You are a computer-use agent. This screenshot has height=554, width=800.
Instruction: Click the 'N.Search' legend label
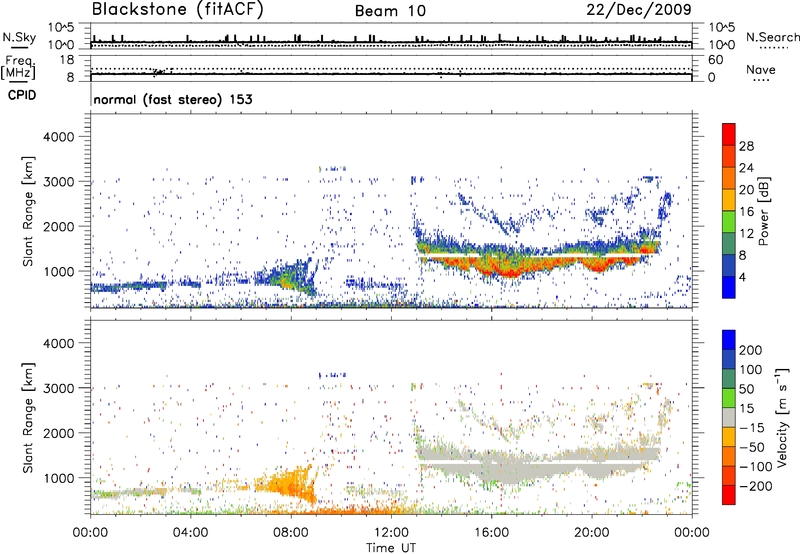[x=772, y=37]
